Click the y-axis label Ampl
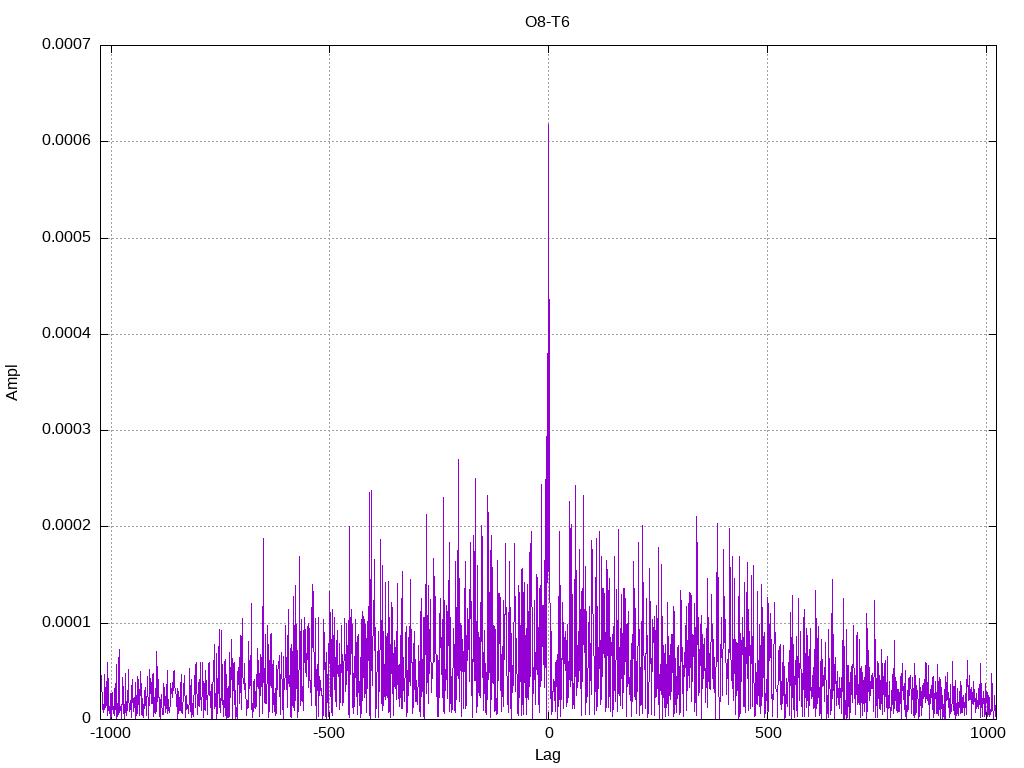This screenshot has height=768, width=1024. [x=12, y=383]
